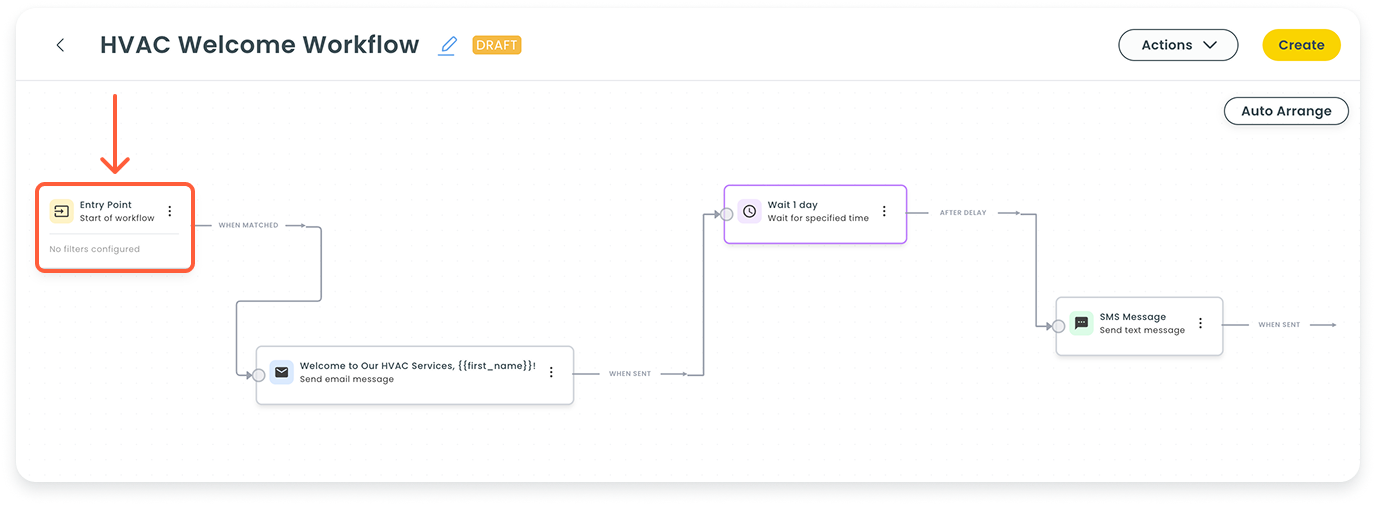
Task: Click the SMS node input connector circle
Action: pos(1058,325)
